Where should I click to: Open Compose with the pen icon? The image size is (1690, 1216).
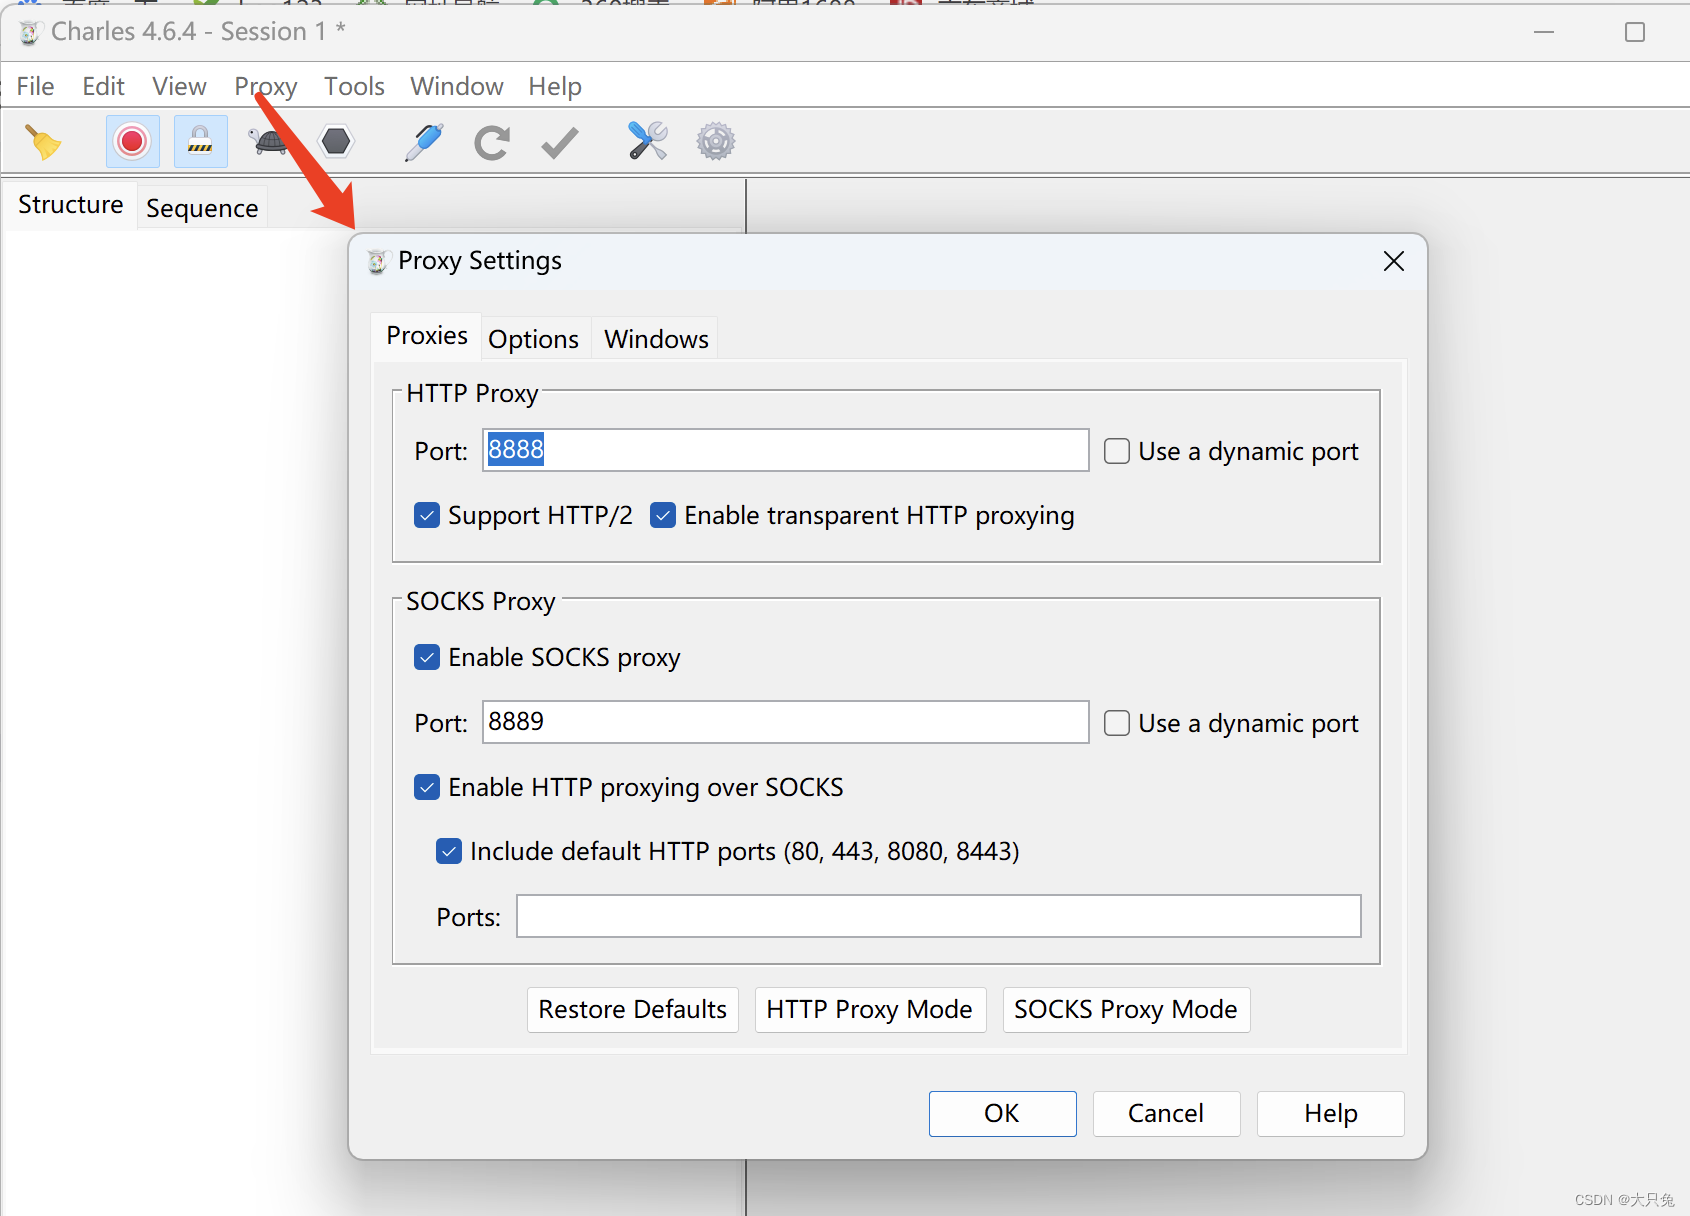coord(424,142)
